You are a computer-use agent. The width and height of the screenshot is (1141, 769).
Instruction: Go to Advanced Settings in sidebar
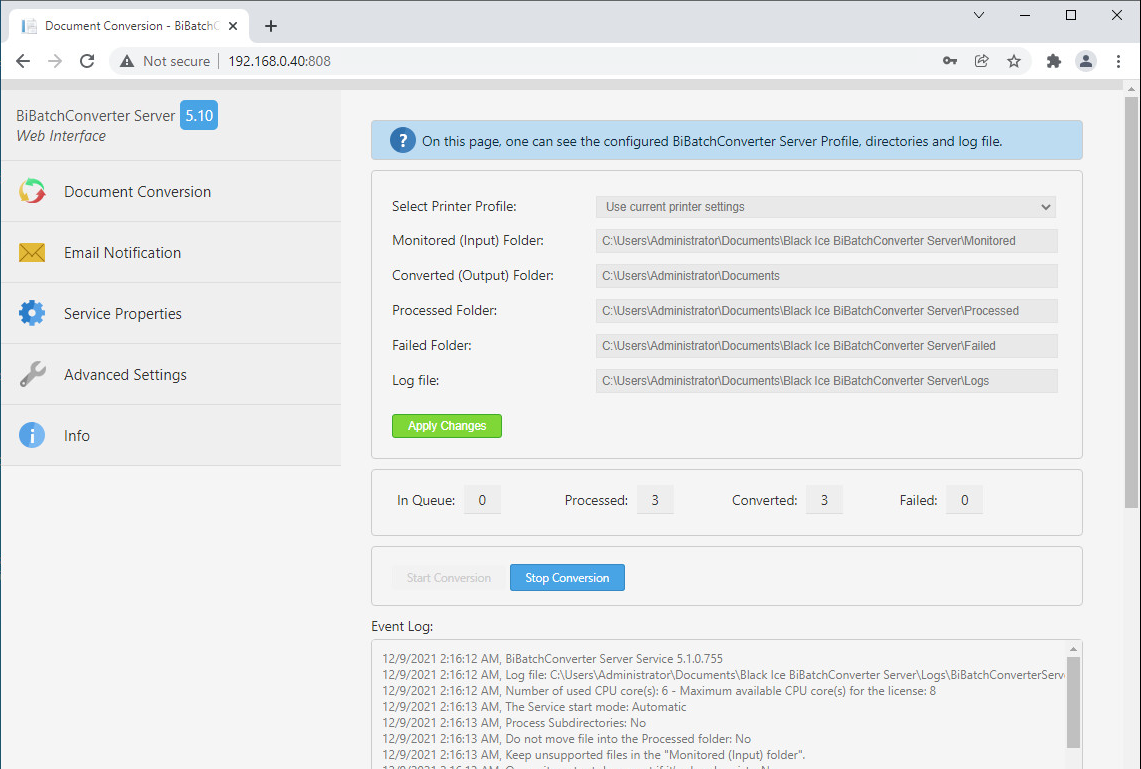125,375
